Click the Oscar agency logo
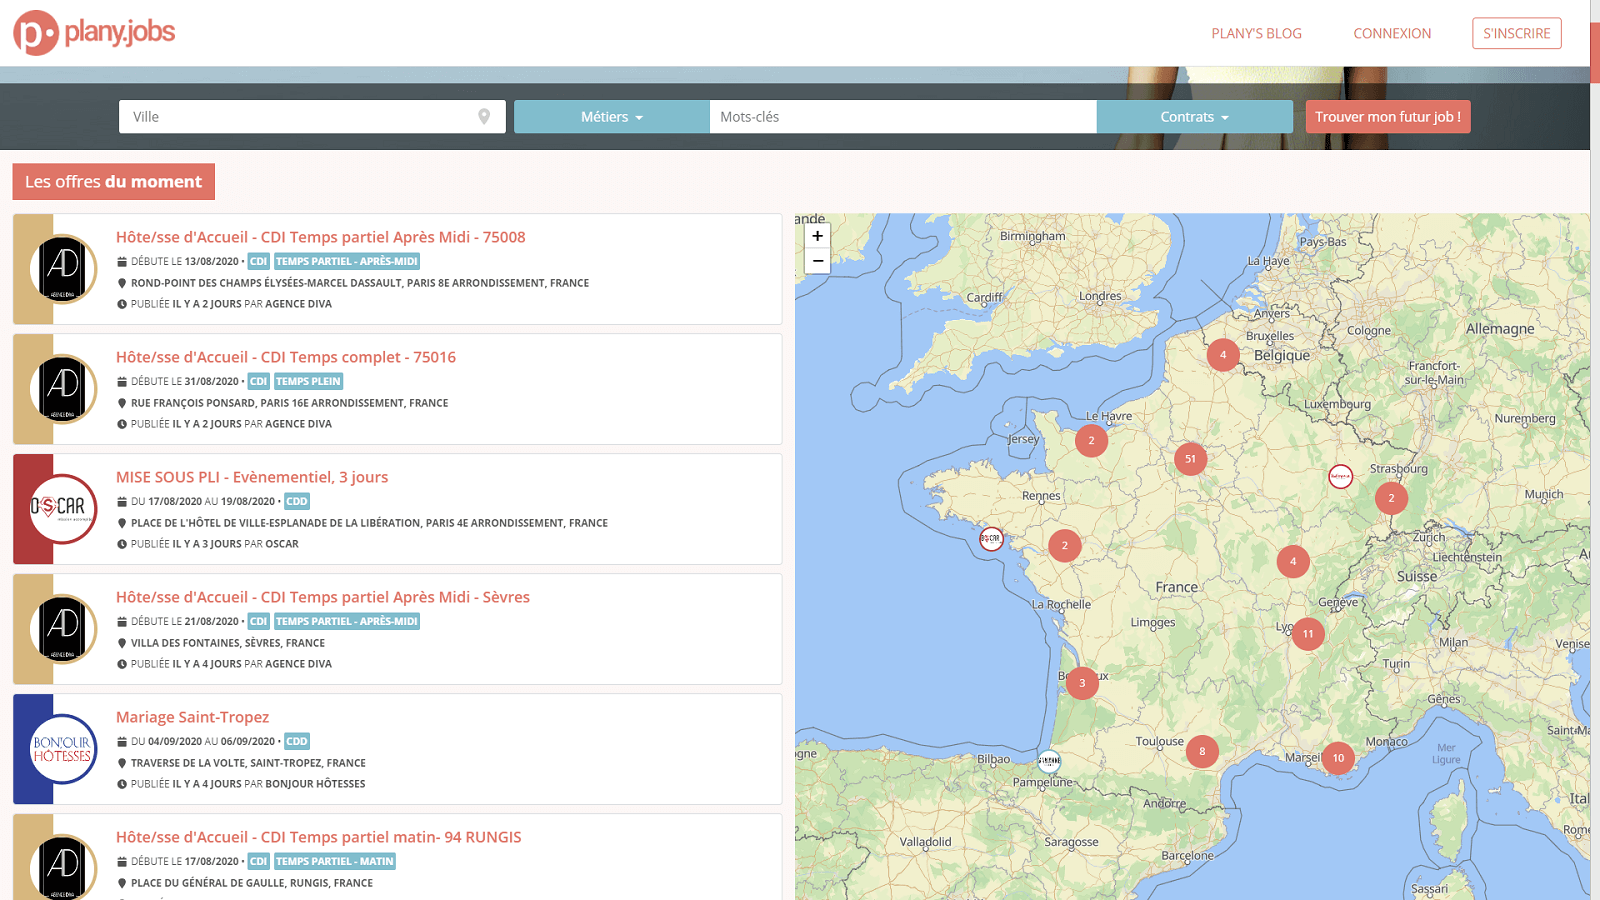The width and height of the screenshot is (1600, 900). [x=63, y=509]
